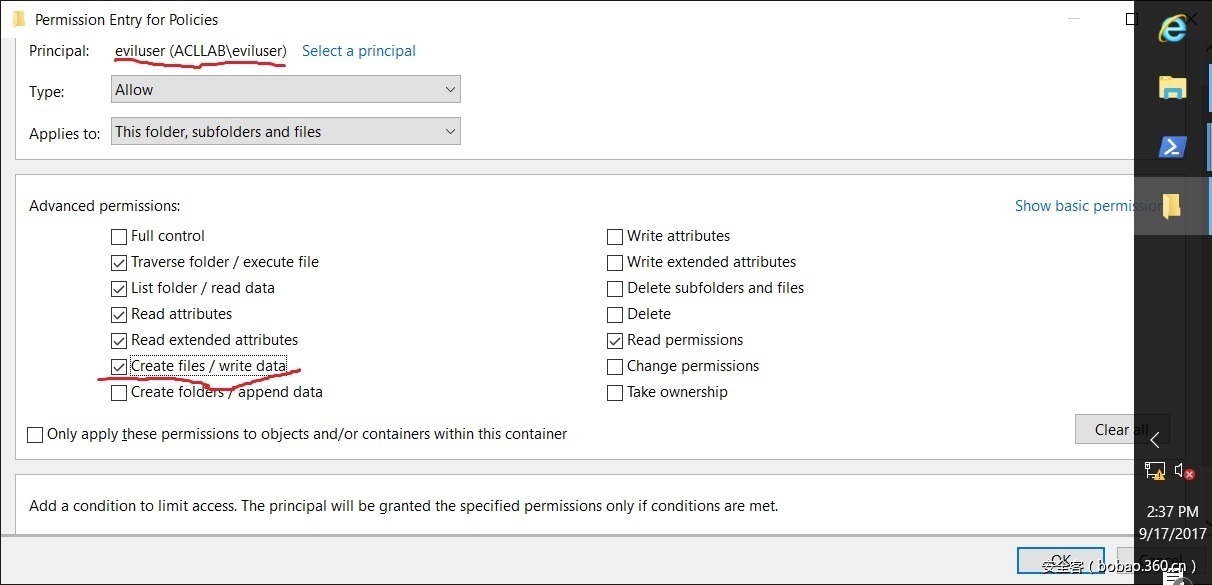
Task: Confirm the dialog with OK button
Action: coord(1060,560)
